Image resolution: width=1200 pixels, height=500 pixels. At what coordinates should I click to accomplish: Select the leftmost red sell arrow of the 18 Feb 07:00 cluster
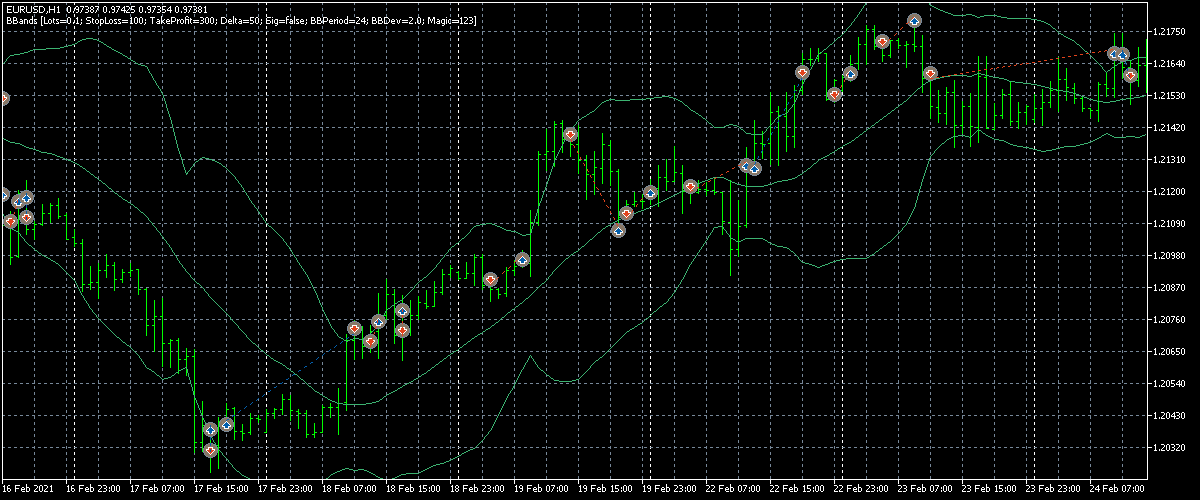coord(354,327)
